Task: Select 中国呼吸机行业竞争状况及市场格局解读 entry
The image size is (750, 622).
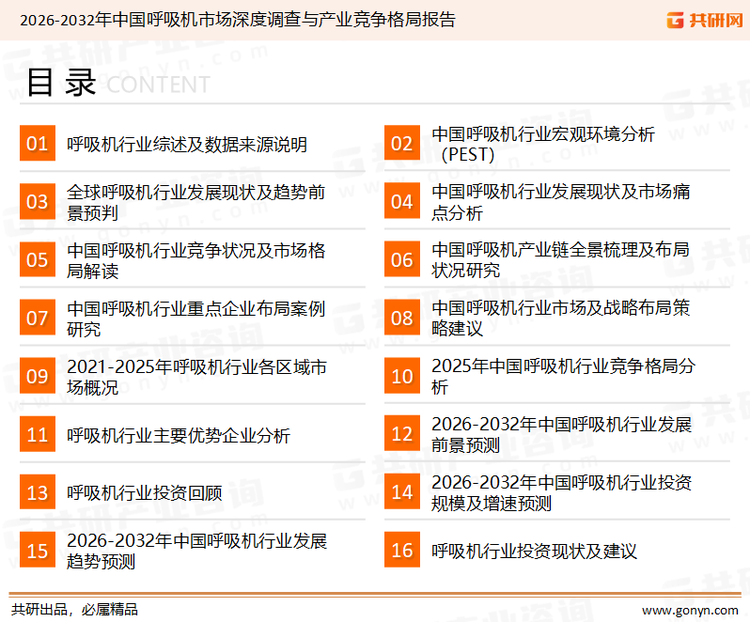Action: pyautogui.click(x=196, y=260)
